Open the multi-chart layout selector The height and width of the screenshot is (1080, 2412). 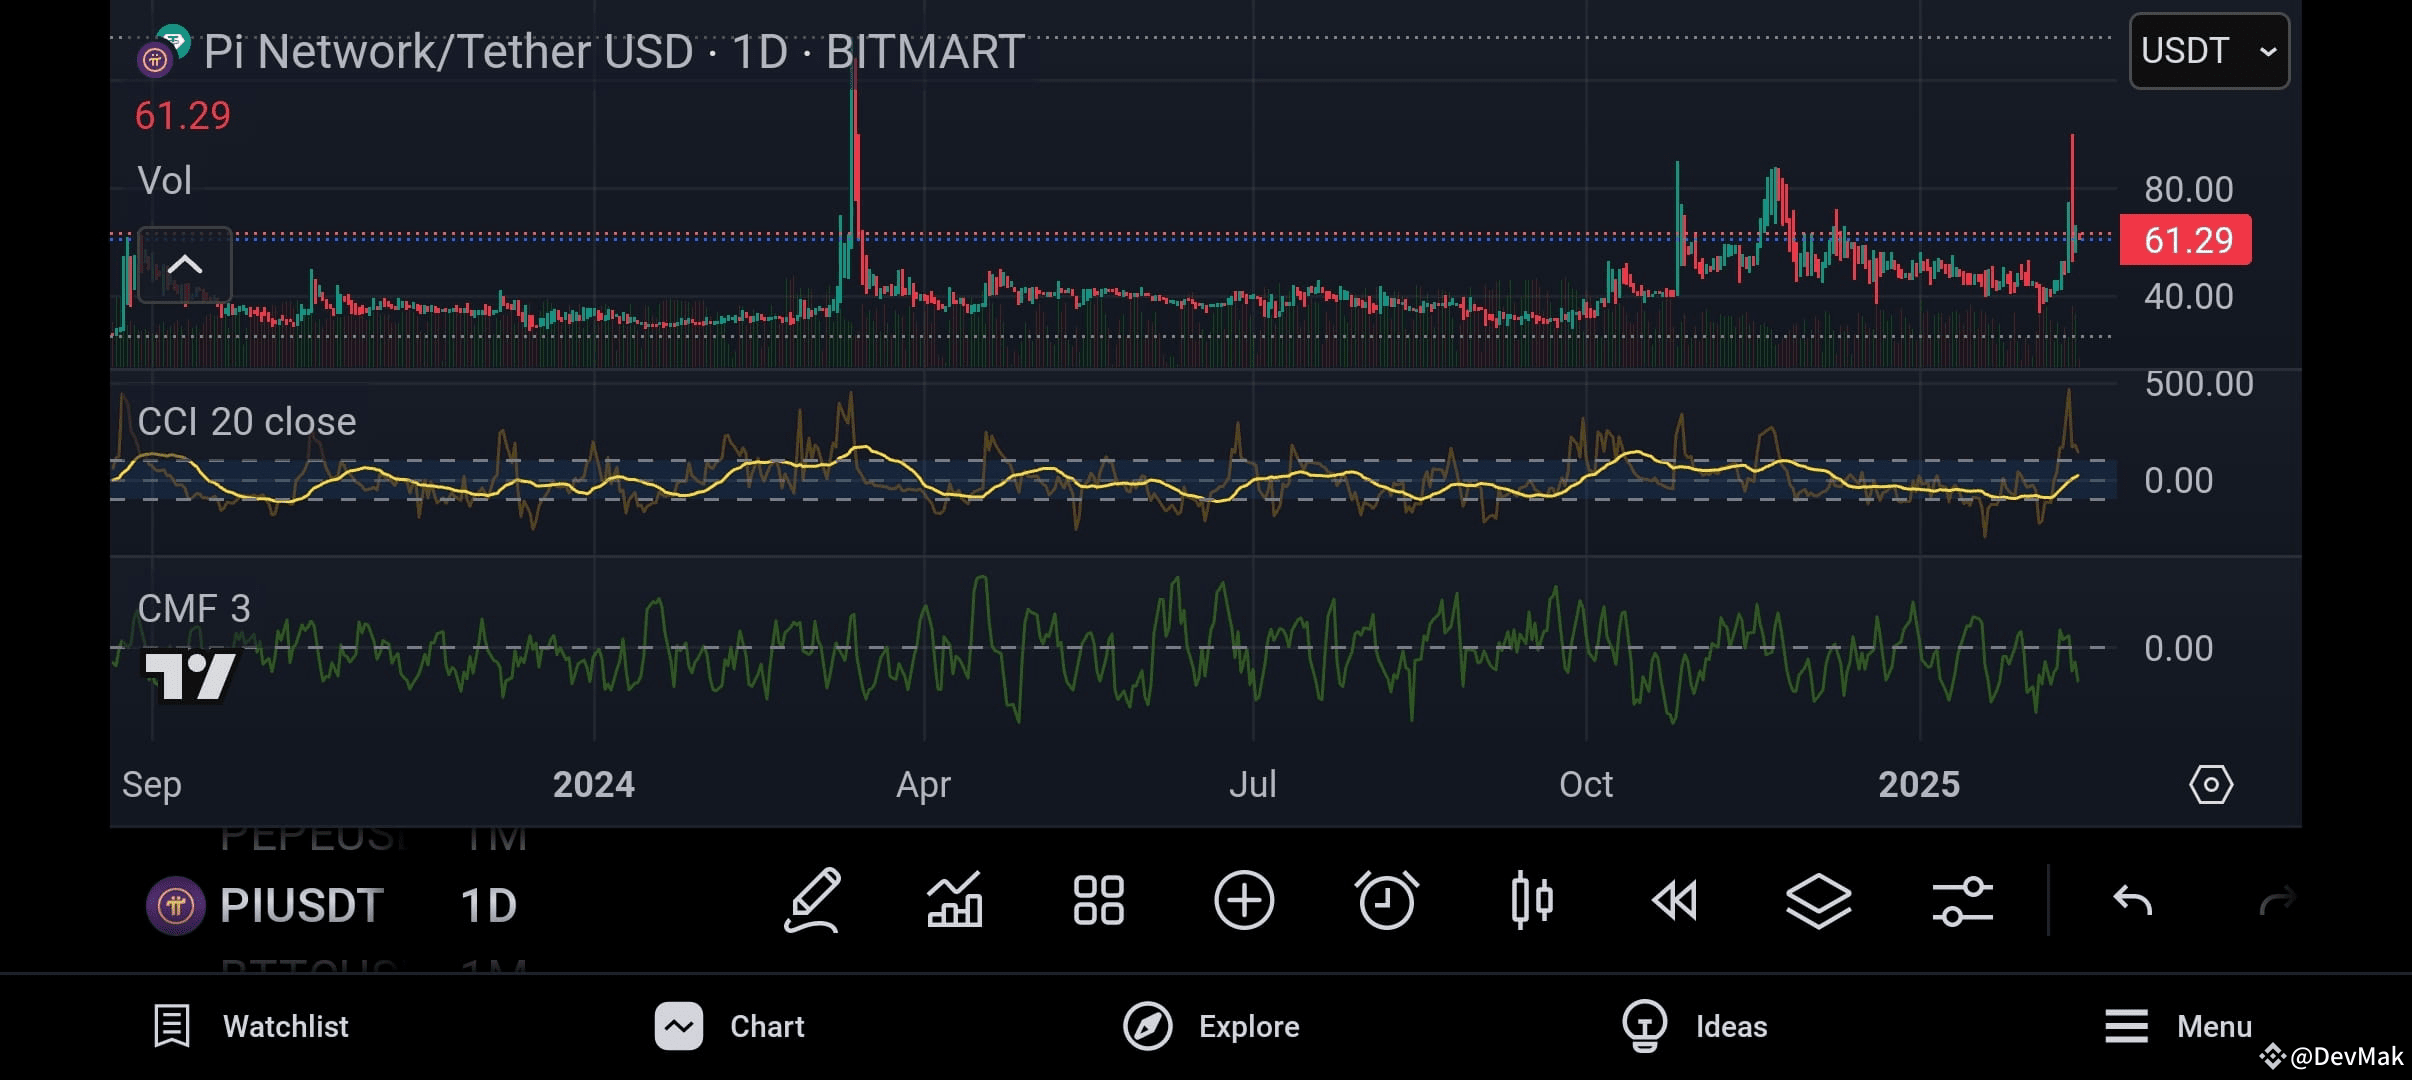click(1097, 900)
